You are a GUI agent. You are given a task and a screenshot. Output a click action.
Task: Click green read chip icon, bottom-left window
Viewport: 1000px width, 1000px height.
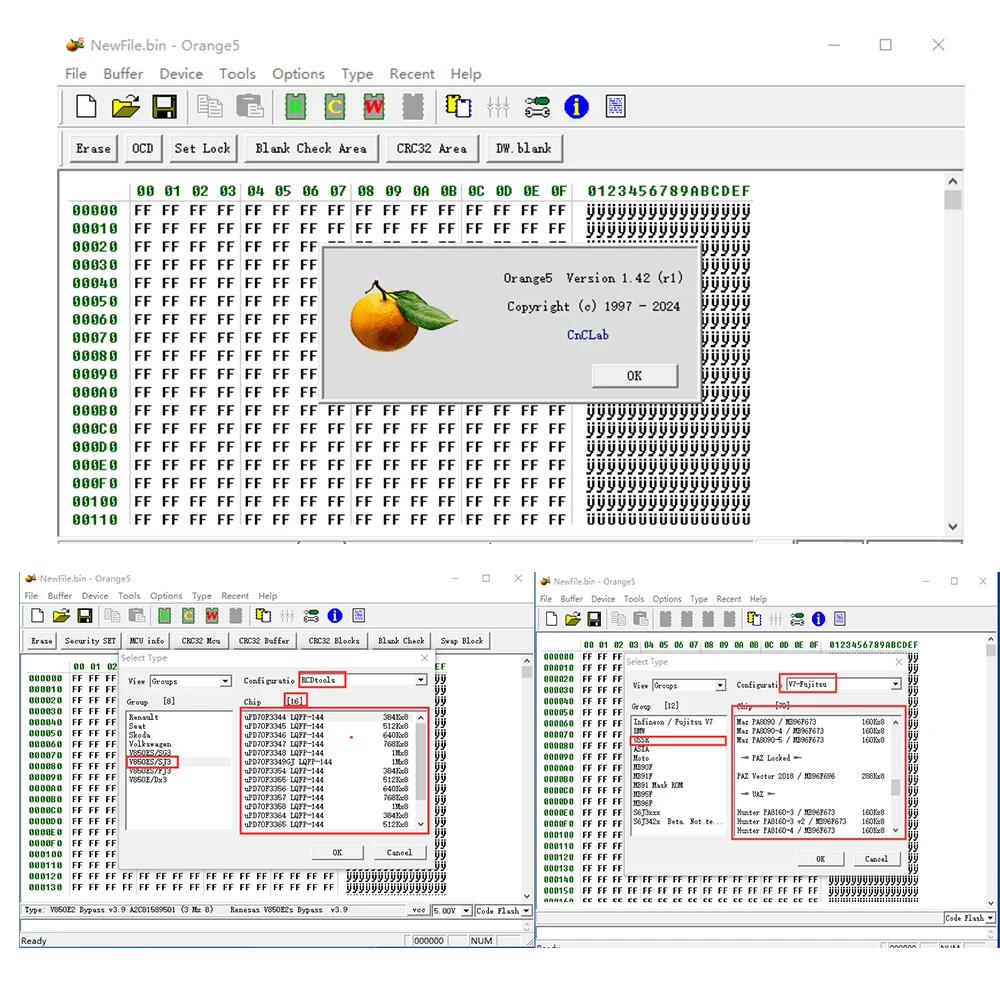[x=165, y=615]
